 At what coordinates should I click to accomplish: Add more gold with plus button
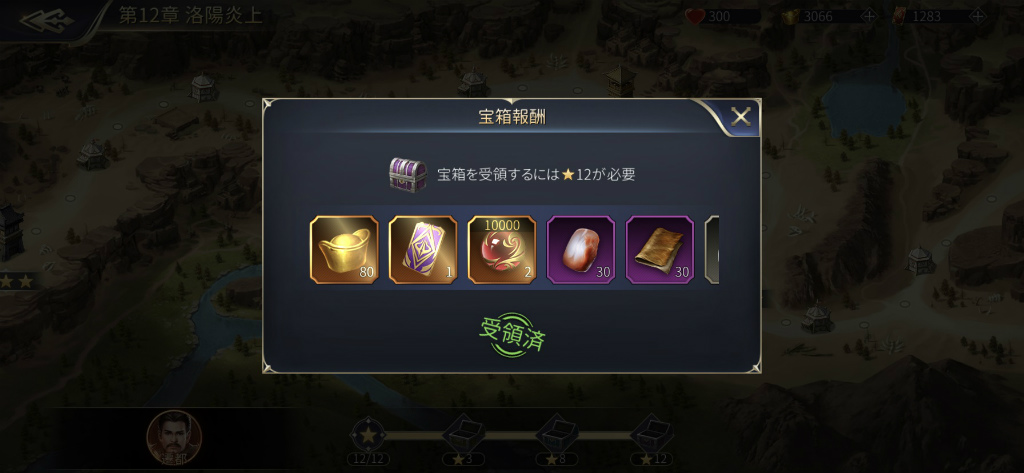[x=869, y=16]
